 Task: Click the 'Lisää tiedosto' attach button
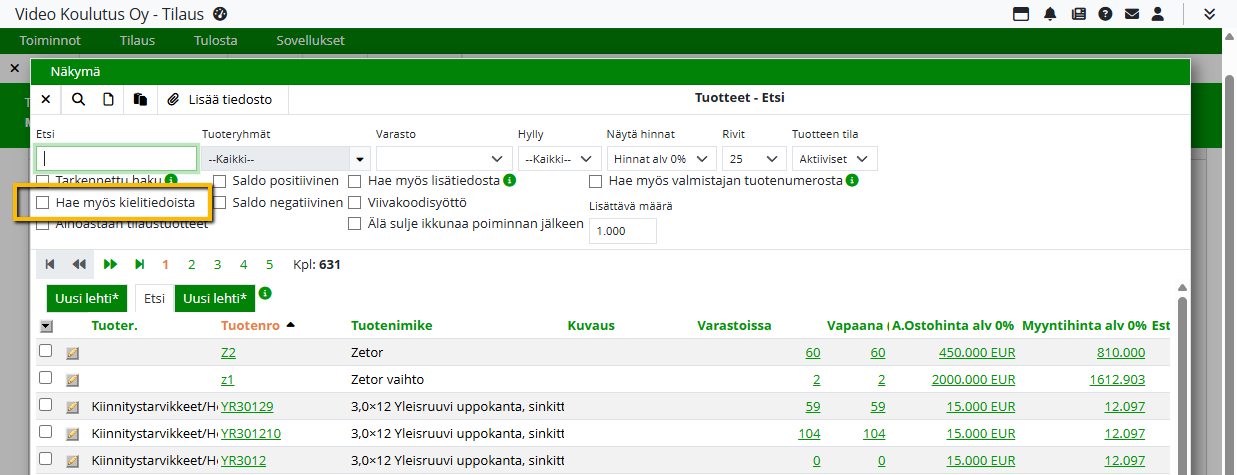tap(226, 99)
